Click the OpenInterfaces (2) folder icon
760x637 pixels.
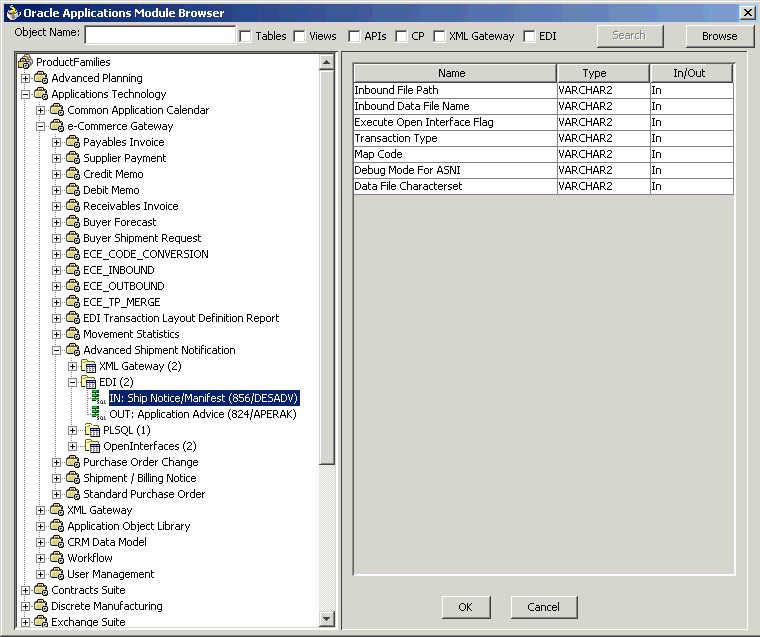pyautogui.click(x=93, y=446)
